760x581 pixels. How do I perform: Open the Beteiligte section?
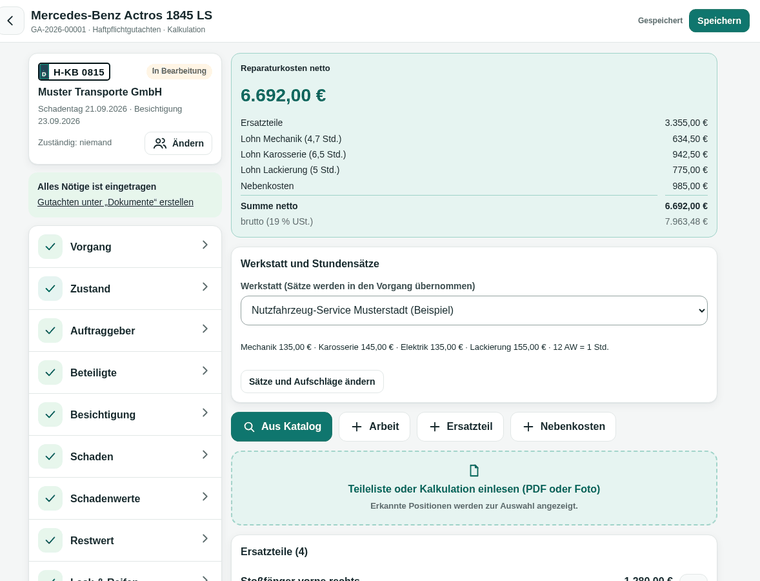pyautogui.click(x=125, y=373)
